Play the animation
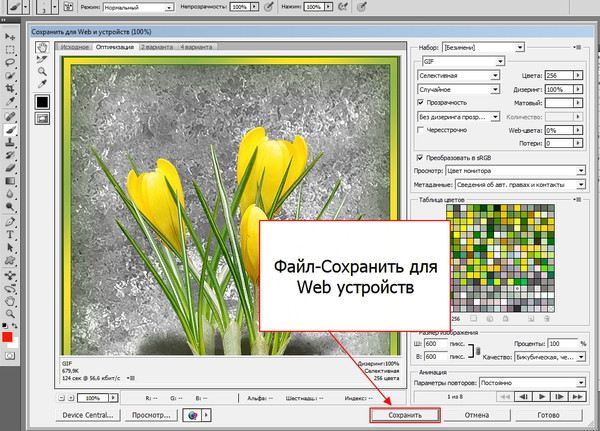 point(541,397)
